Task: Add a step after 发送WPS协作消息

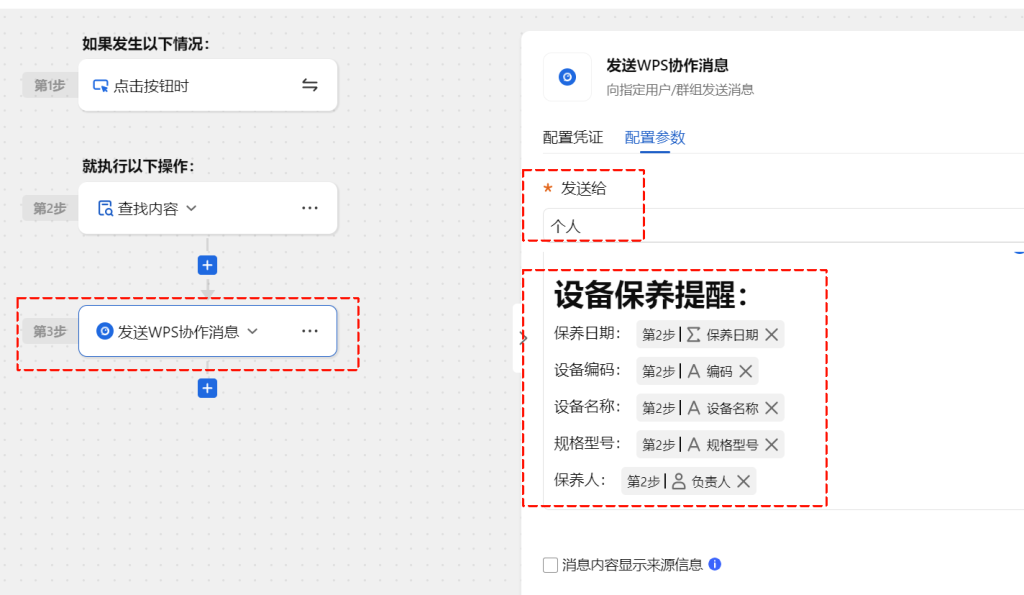Action: [207, 388]
